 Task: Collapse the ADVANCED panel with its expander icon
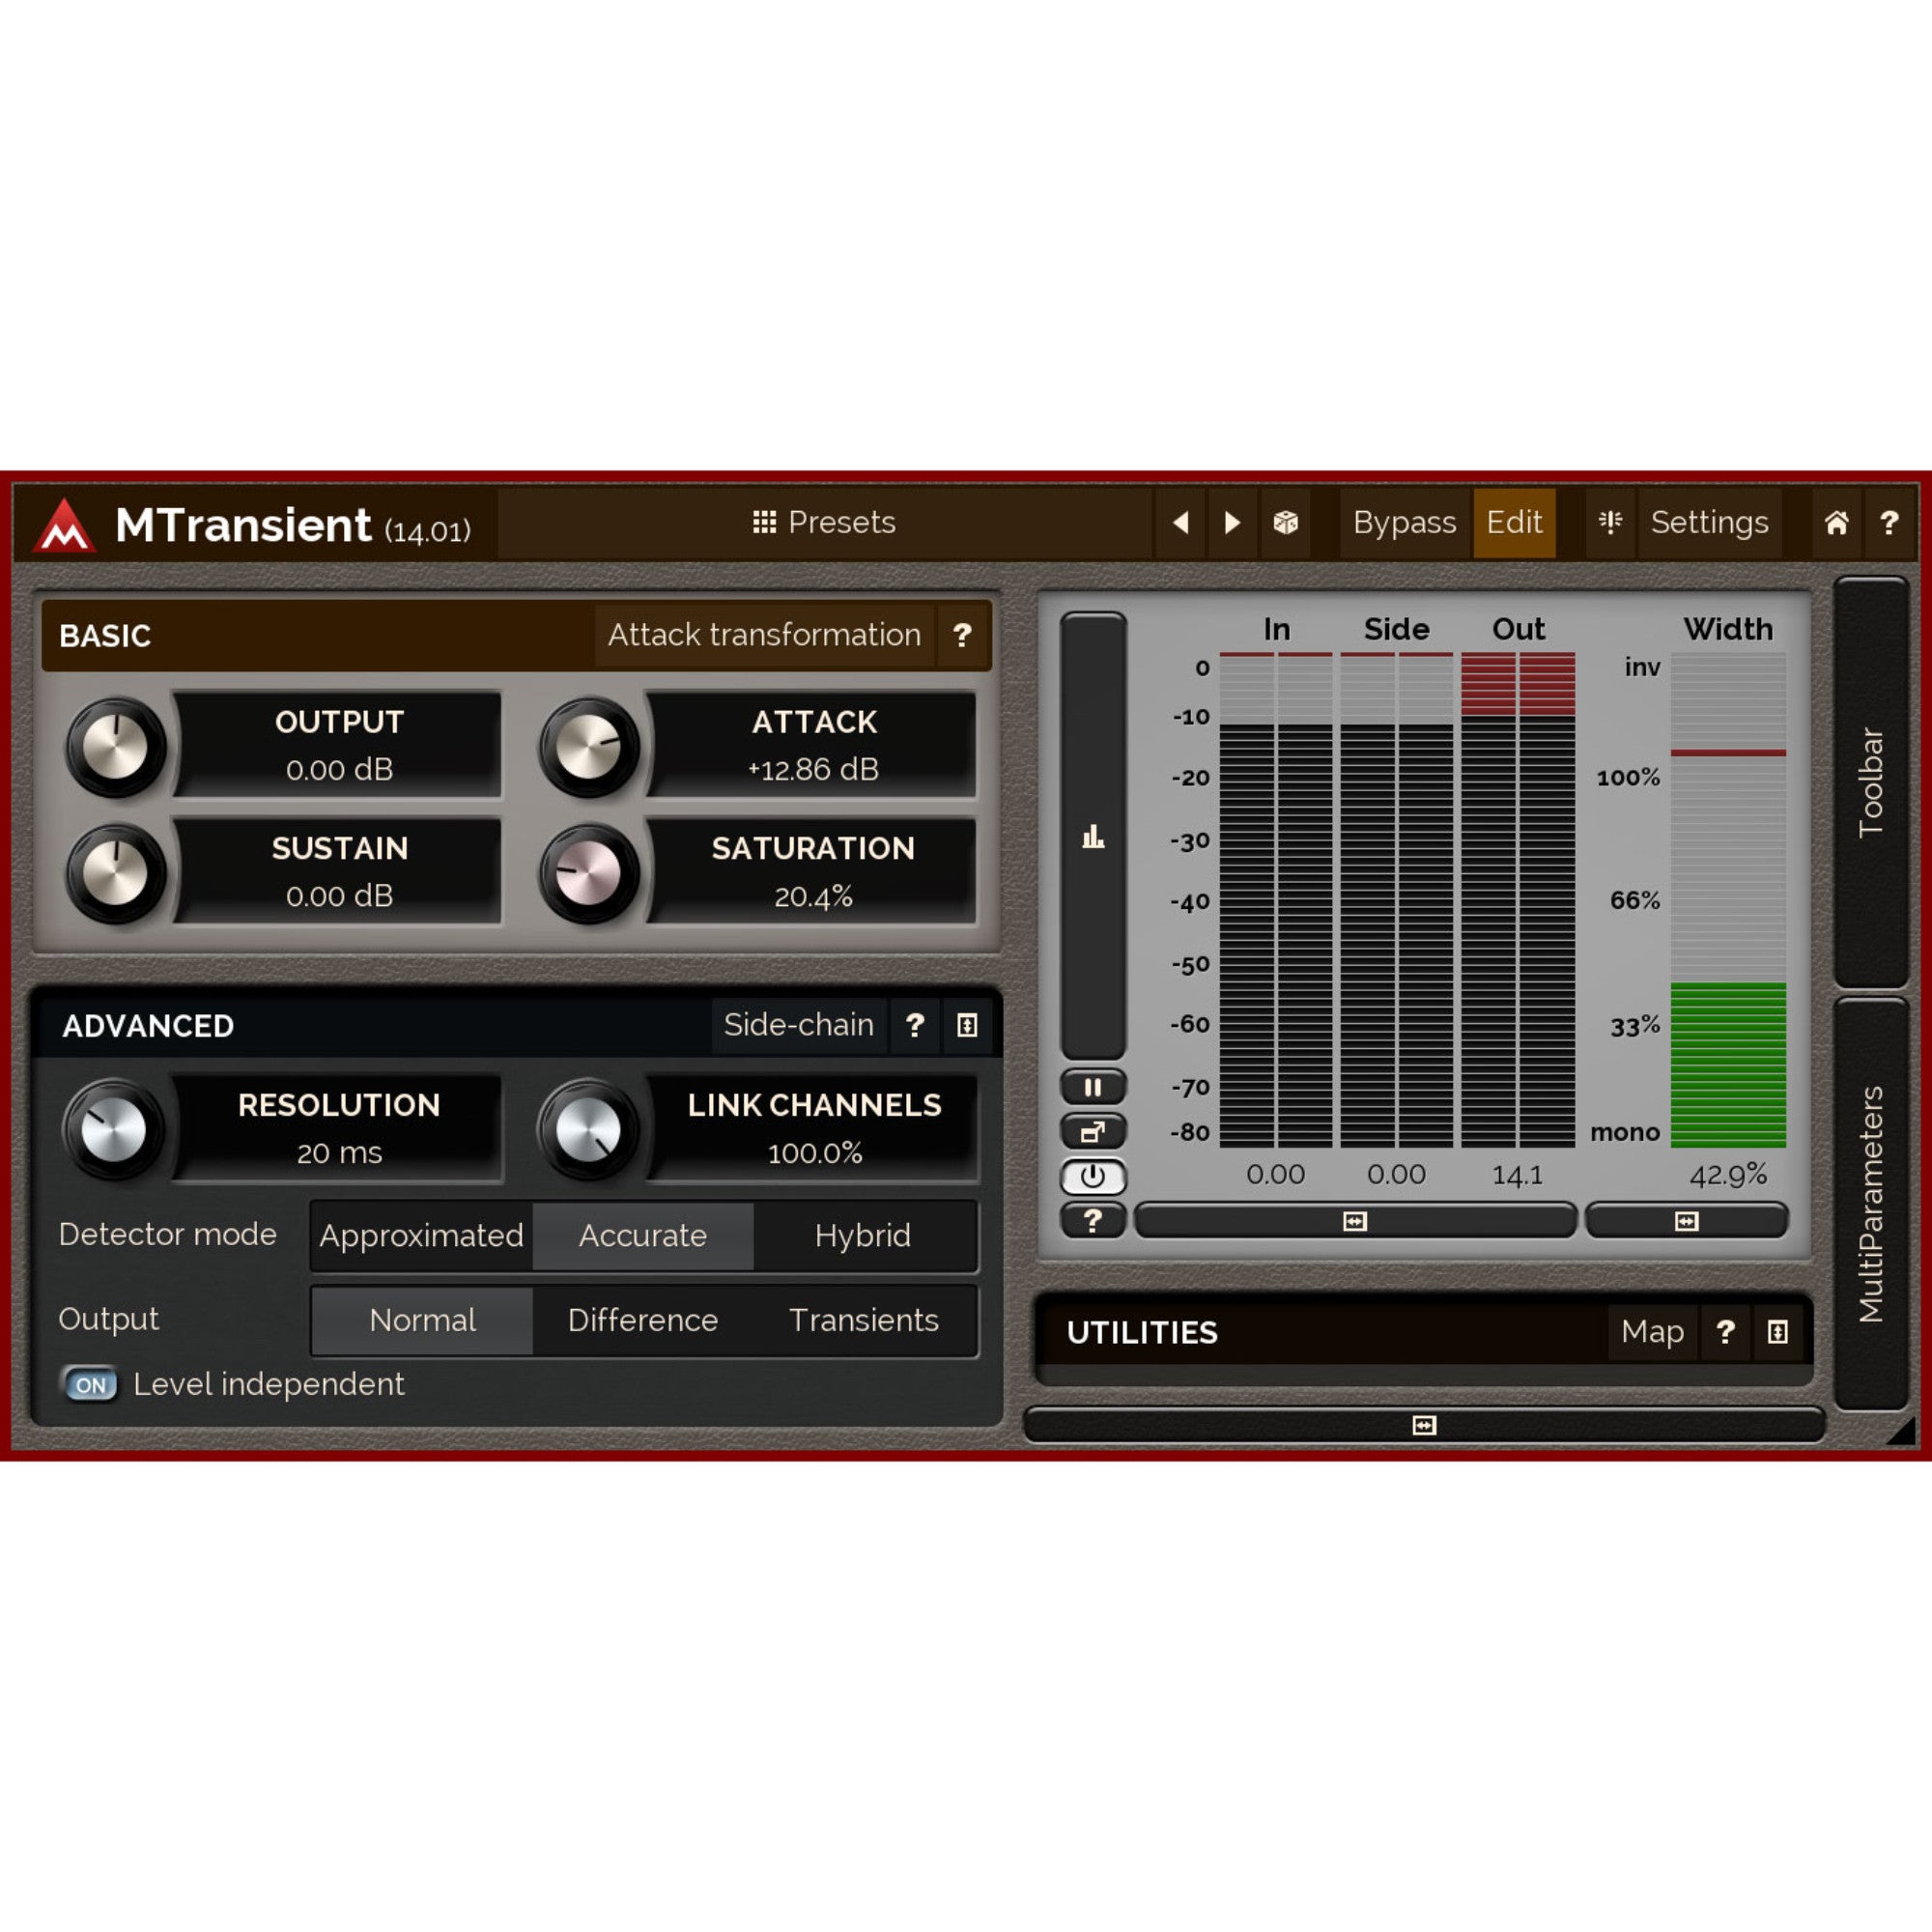pyautogui.click(x=967, y=1025)
